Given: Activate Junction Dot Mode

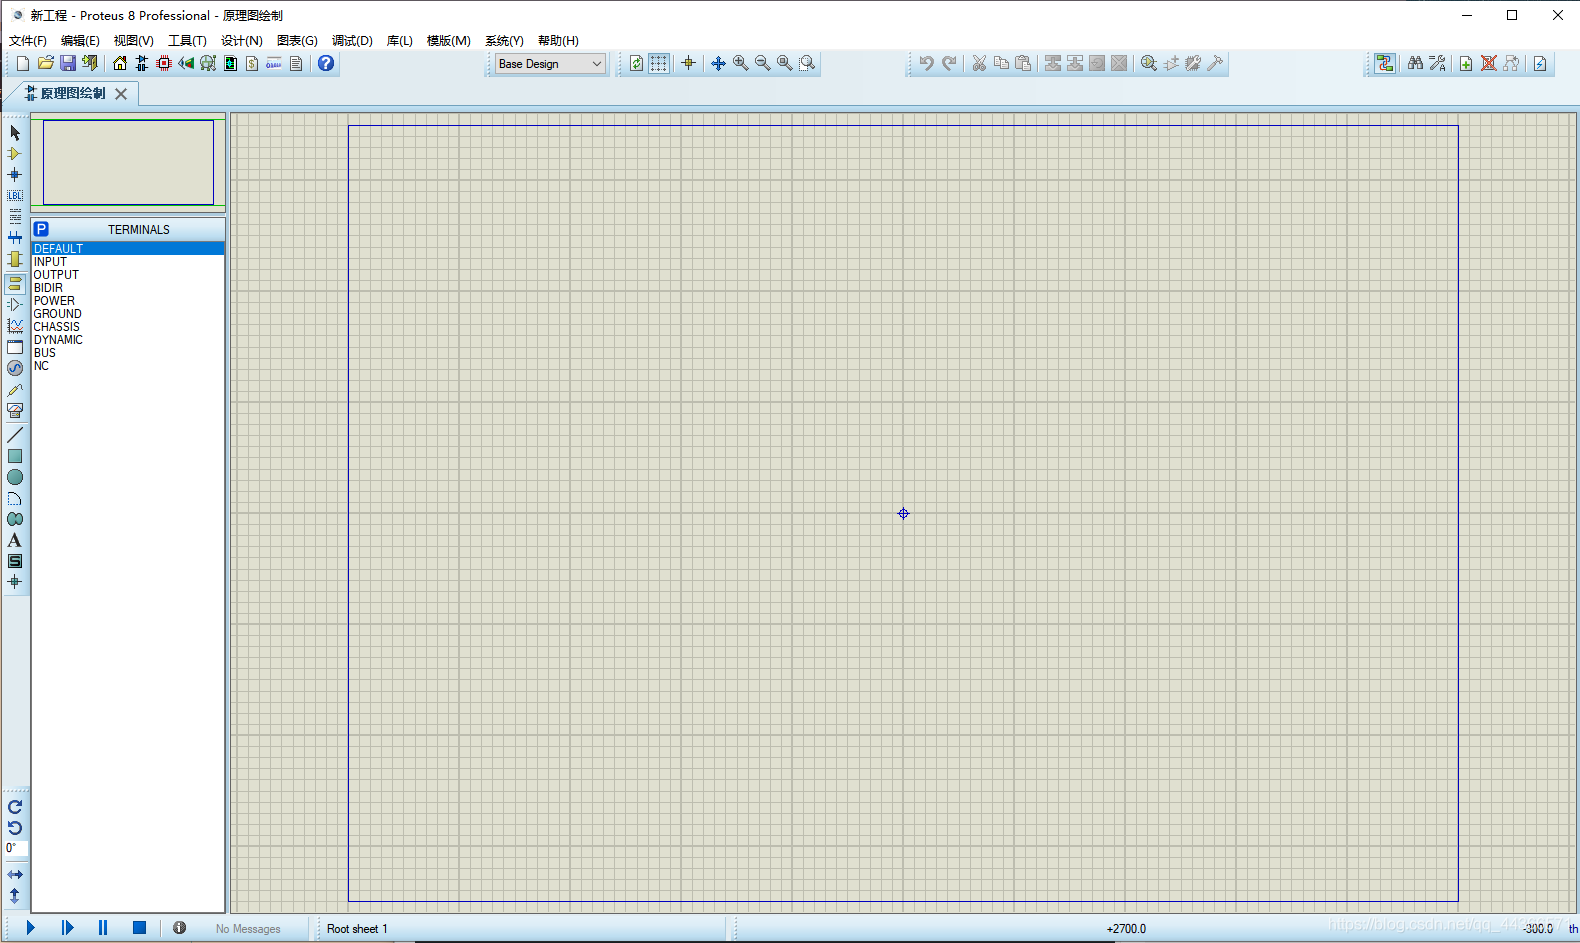Looking at the screenshot, I should click(15, 175).
